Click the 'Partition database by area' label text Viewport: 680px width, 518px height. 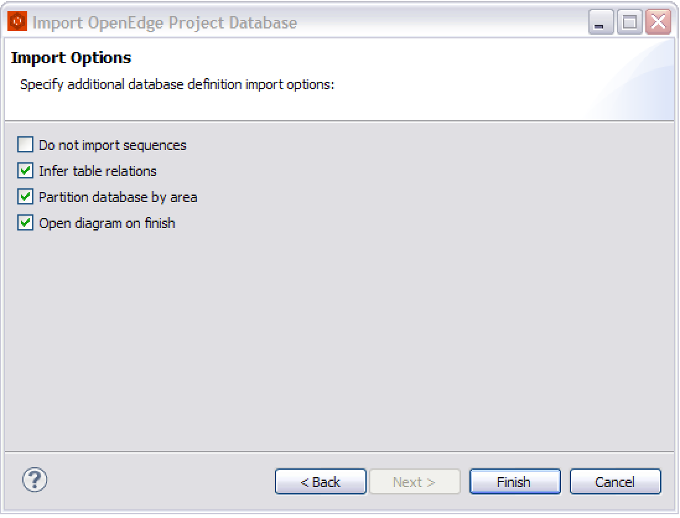click(x=118, y=197)
